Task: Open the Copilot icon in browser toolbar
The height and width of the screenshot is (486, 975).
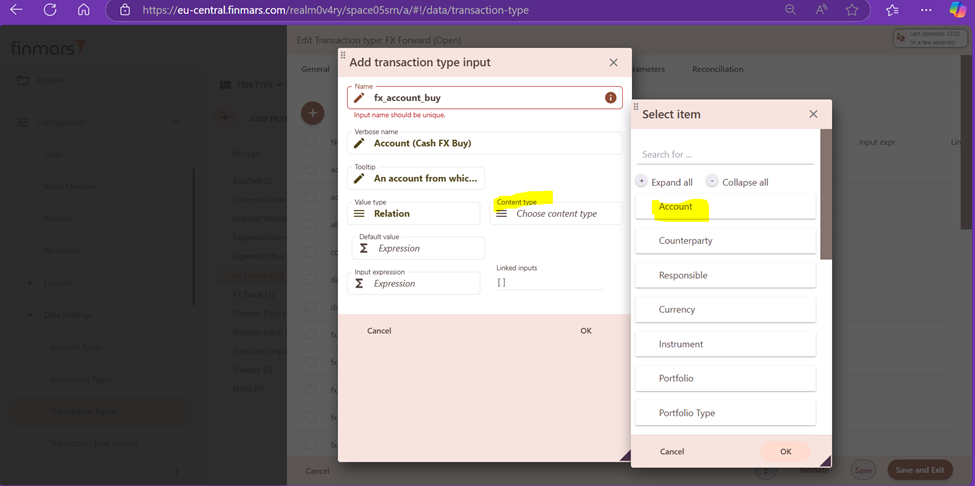Action: point(958,10)
